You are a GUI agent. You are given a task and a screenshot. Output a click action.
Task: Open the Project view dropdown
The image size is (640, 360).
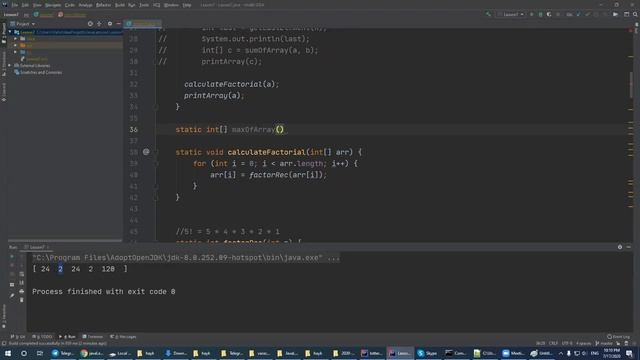coord(23,24)
